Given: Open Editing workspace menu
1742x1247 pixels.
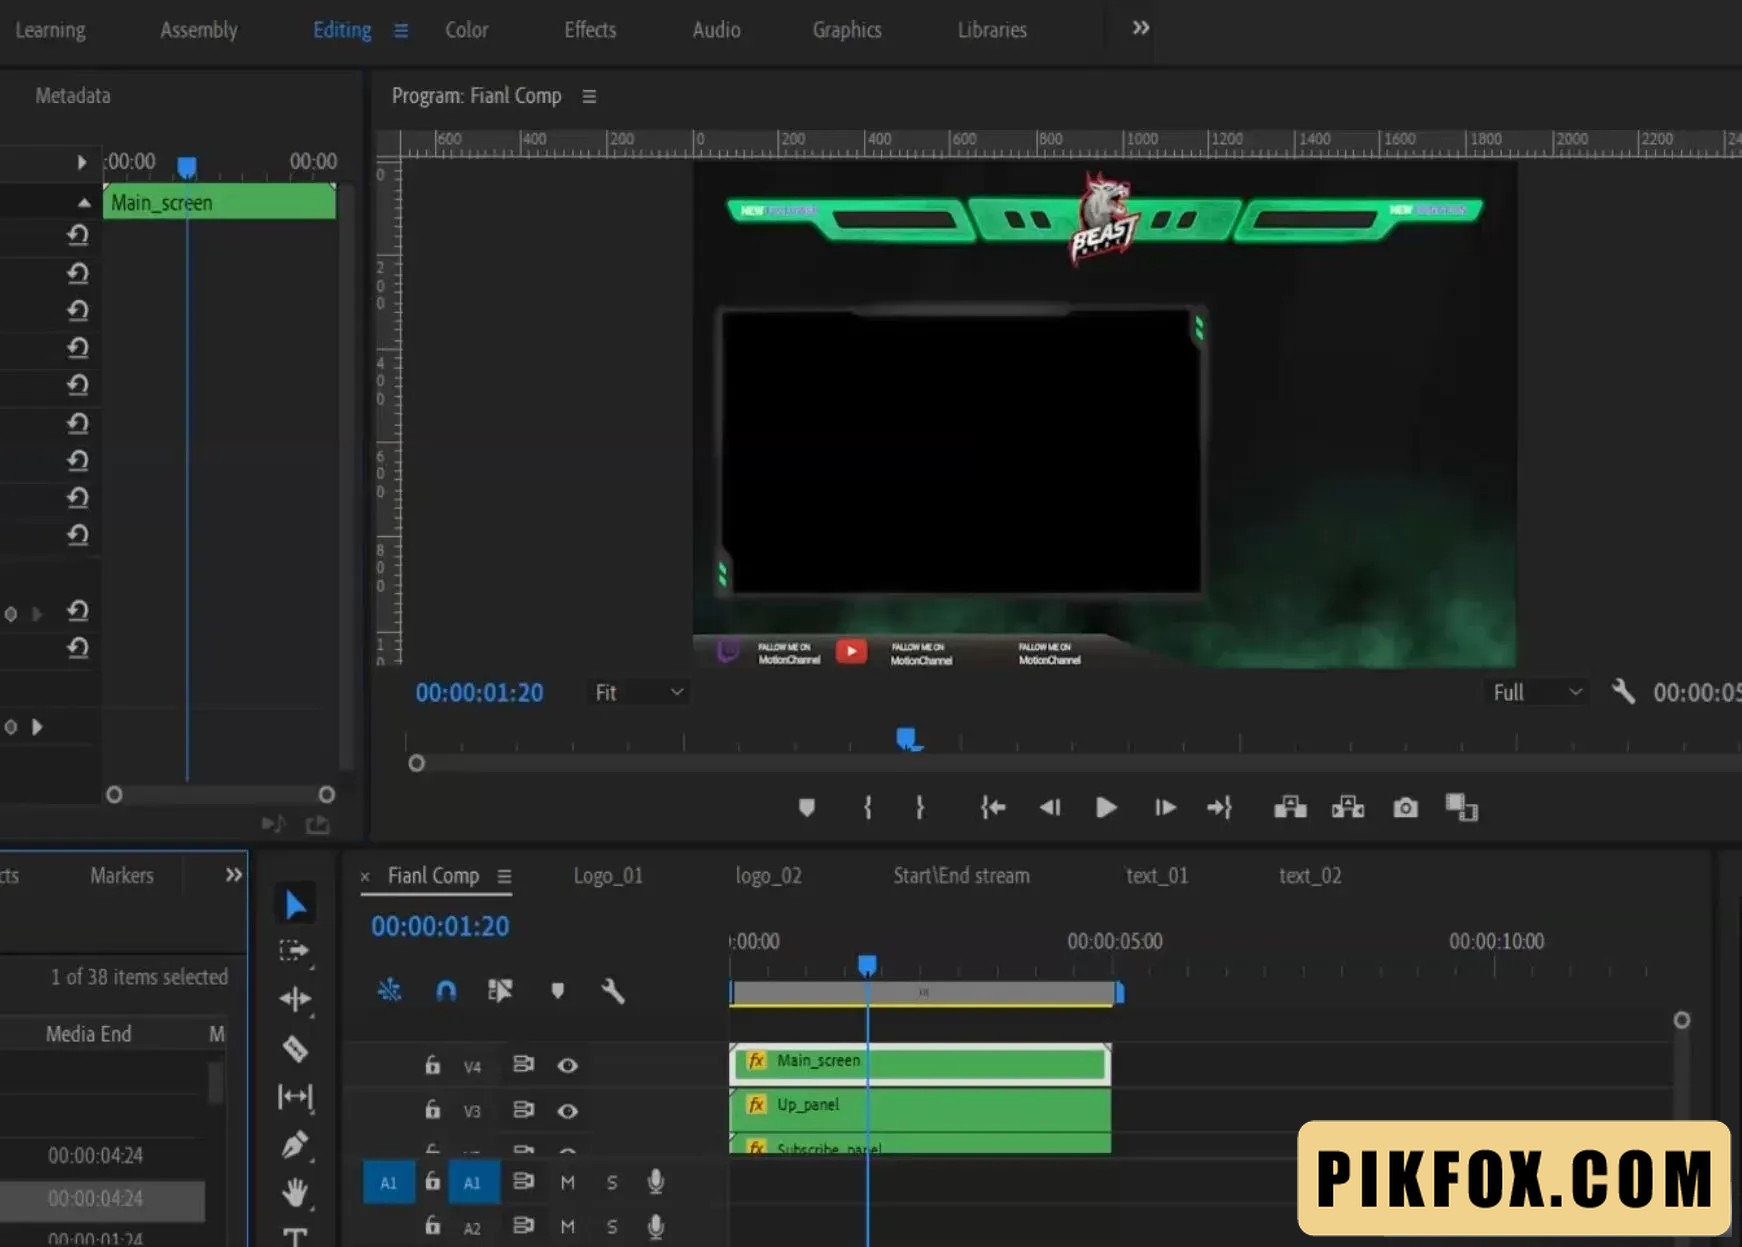Looking at the screenshot, I should [x=401, y=30].
